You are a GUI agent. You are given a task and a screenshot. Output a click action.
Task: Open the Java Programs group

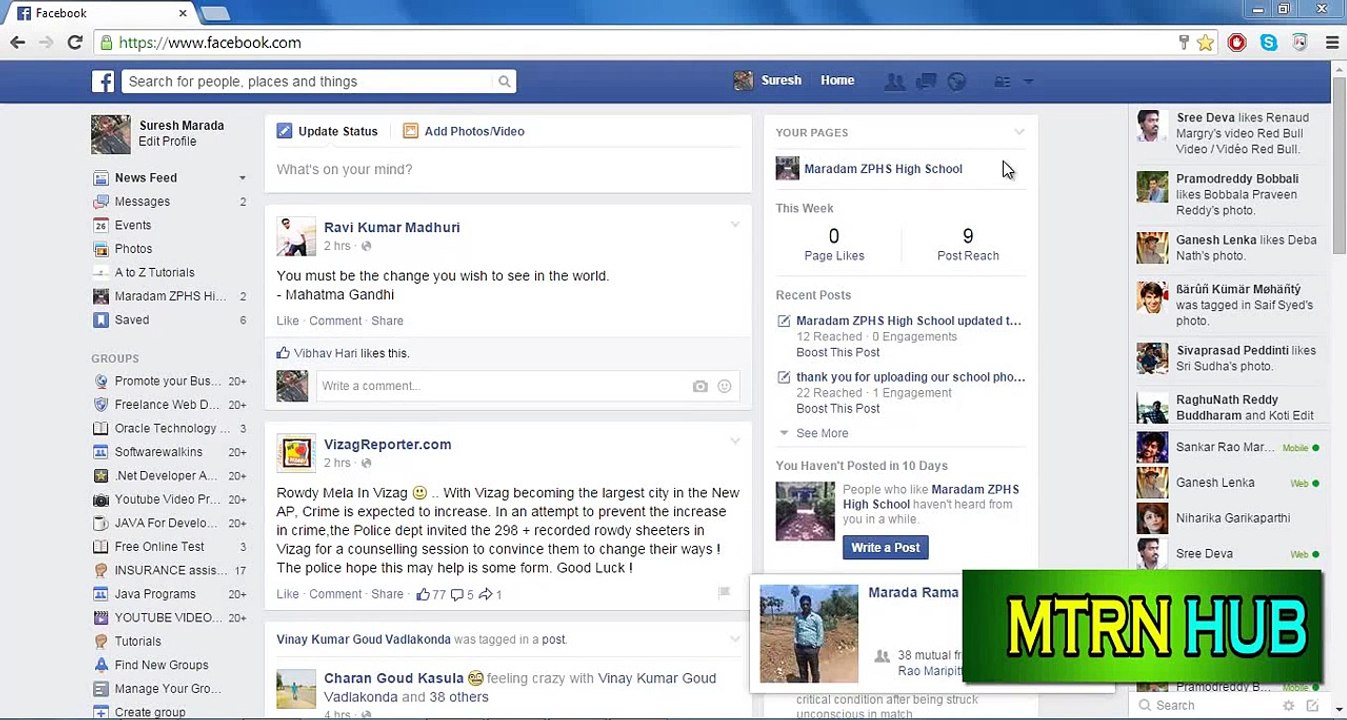155,594
